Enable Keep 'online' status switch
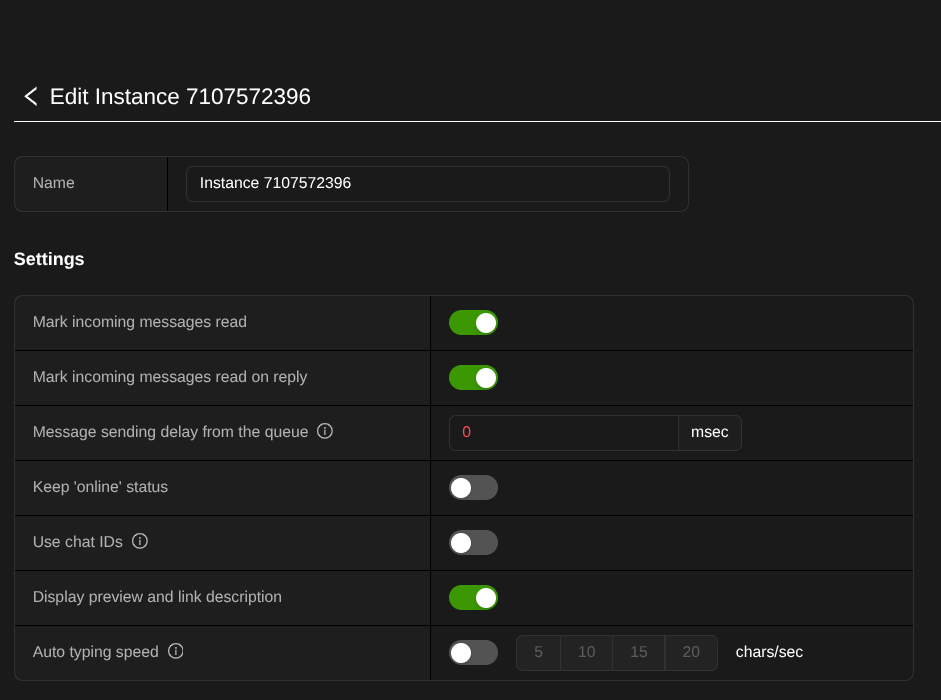Viewport: 941px width, 700px height. 474,487
